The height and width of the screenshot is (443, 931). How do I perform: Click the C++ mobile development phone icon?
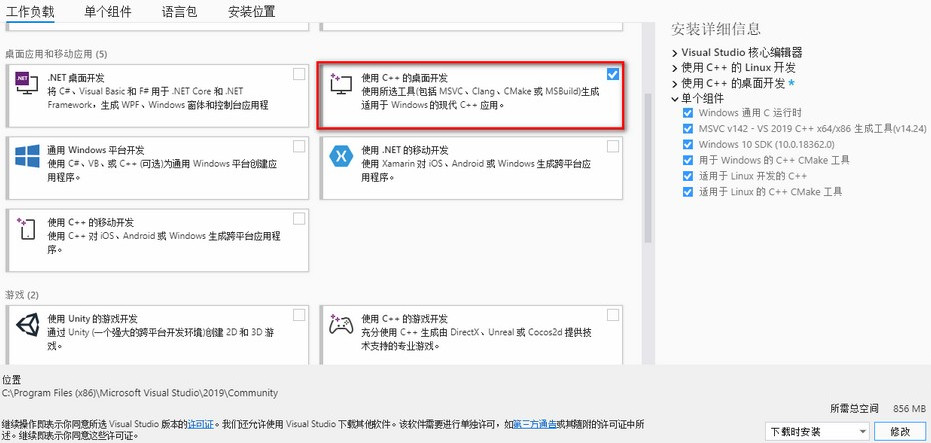pyautogui.click(x=26, y=228)
